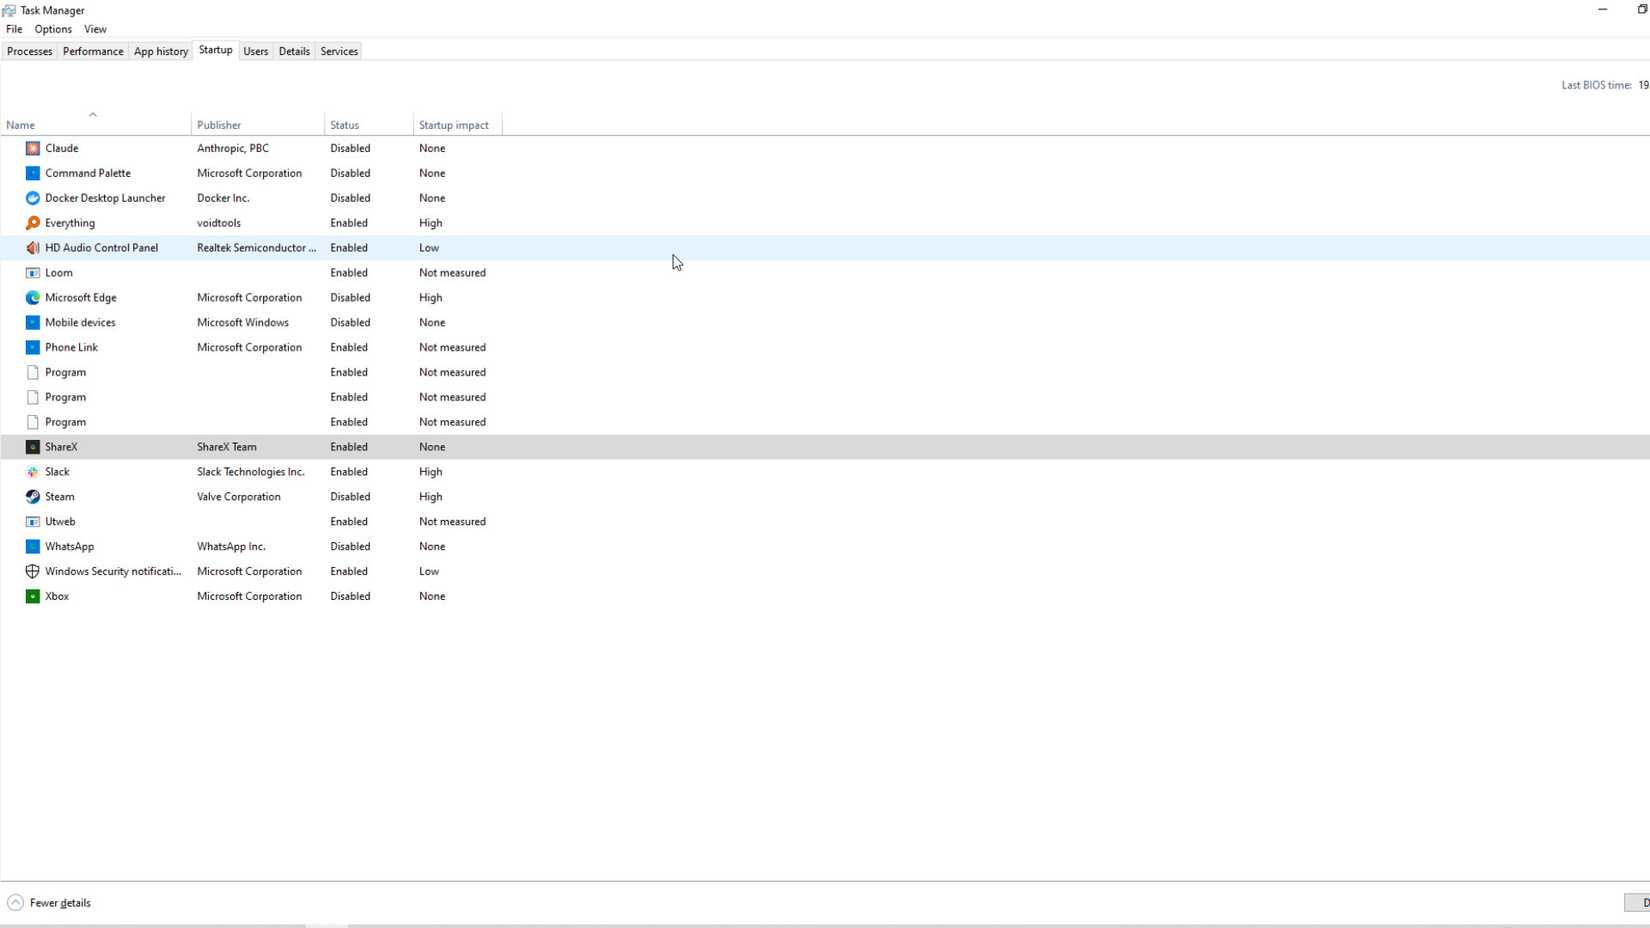This screenshot has width=1650, height=928.
Task: Switch to the Performance tab
Action: 93,51
